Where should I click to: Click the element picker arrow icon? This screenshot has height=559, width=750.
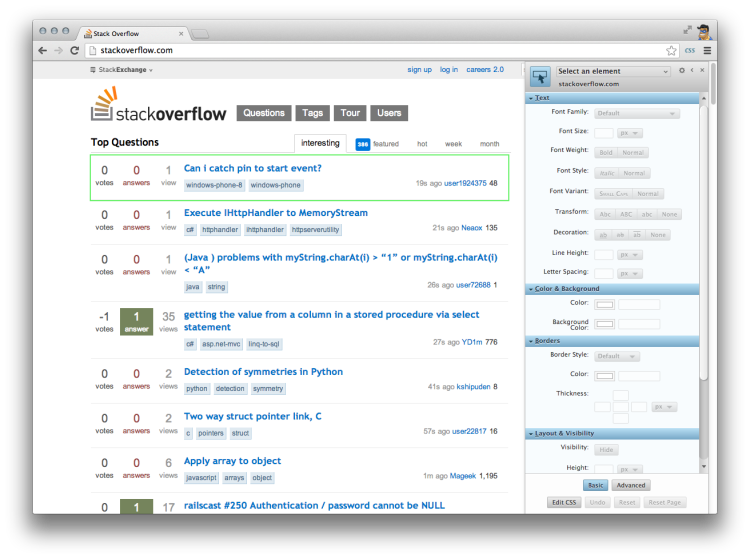tap(540, 77)
